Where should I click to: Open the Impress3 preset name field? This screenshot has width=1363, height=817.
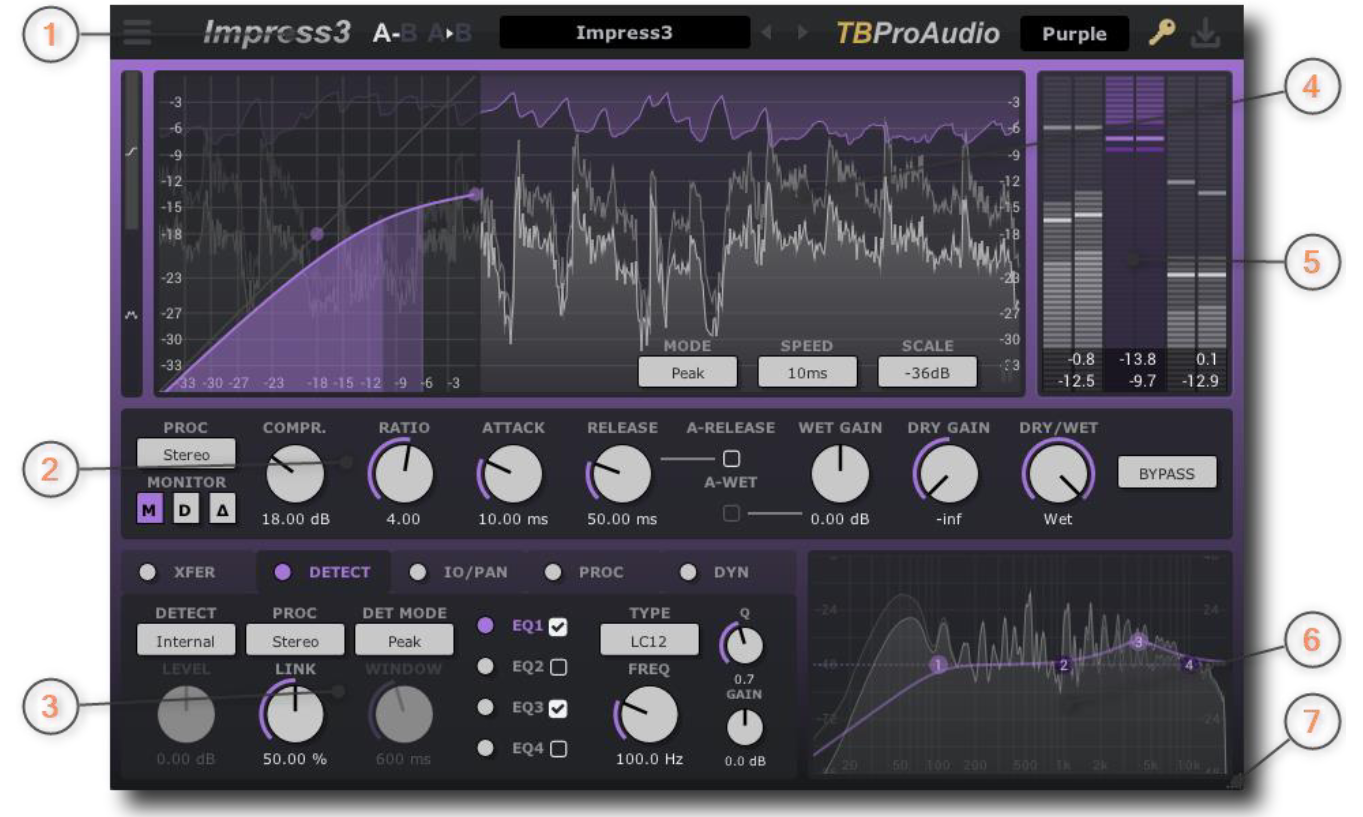coord(624,33)
